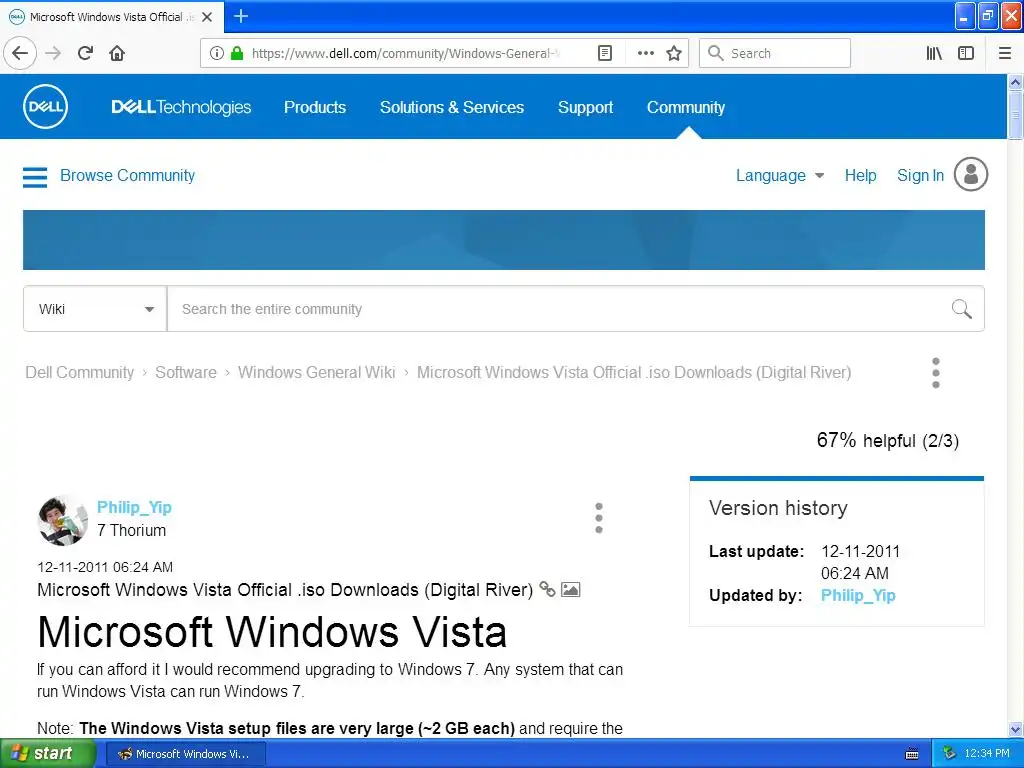Open Community navigation menu

686,107
